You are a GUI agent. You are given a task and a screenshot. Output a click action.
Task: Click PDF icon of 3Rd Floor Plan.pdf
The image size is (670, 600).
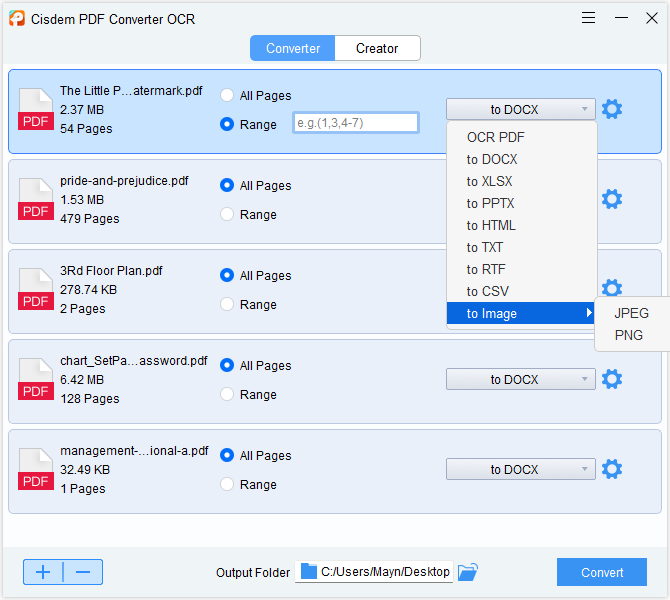pos(36,289)
